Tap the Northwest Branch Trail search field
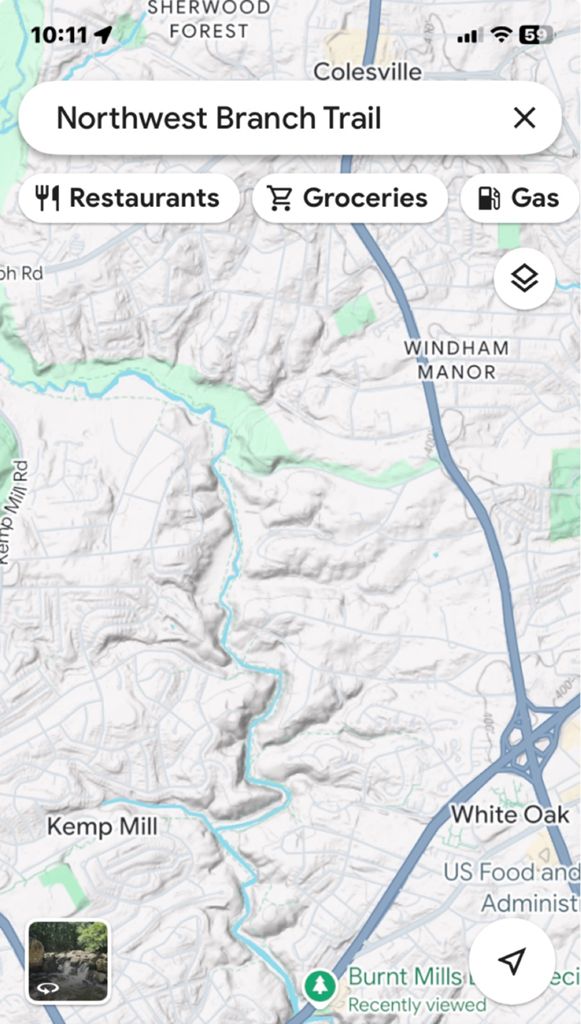581x1024 pixels. pos(290,118)
